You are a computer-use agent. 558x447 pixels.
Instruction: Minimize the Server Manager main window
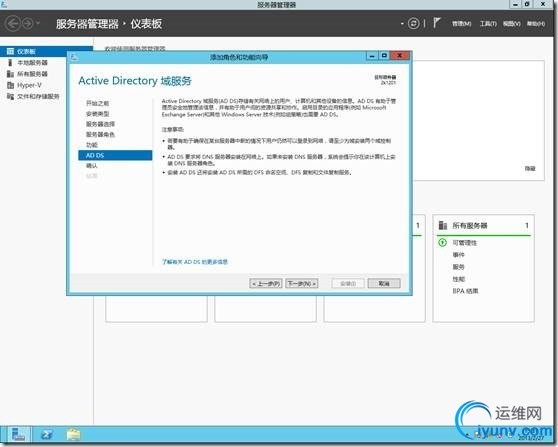pyautogui.click(x=515, y=4)
